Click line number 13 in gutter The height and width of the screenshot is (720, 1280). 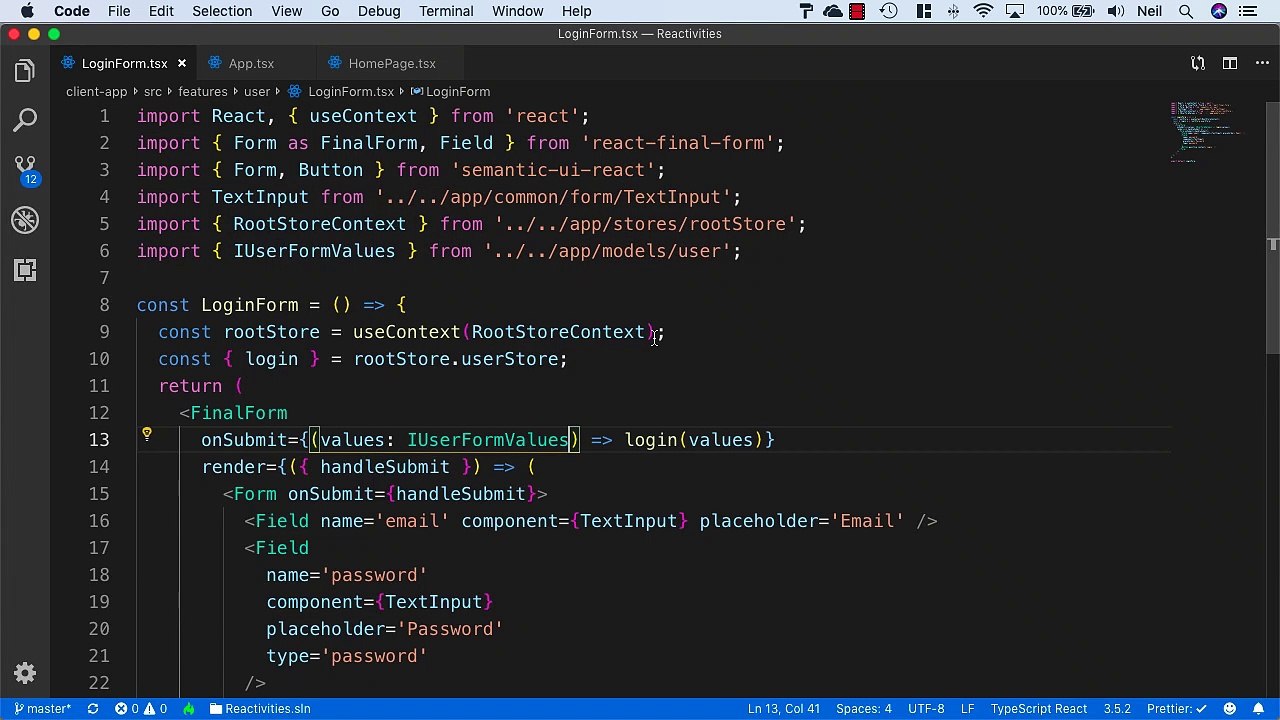click(x=99, y=440)
